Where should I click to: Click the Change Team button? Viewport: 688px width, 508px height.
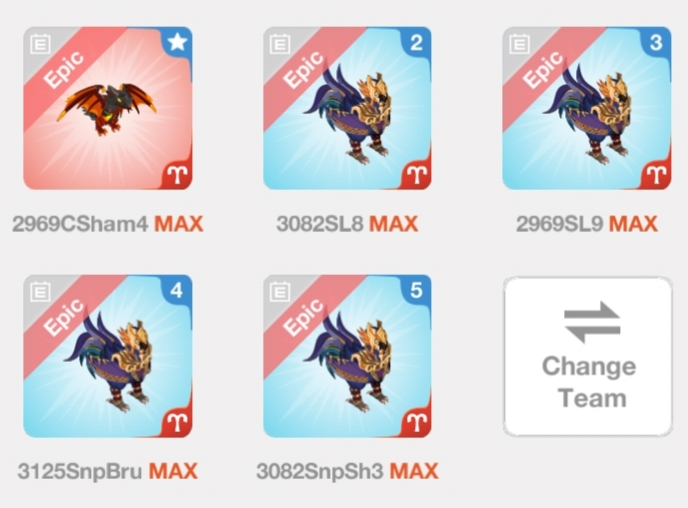(588, 356)
